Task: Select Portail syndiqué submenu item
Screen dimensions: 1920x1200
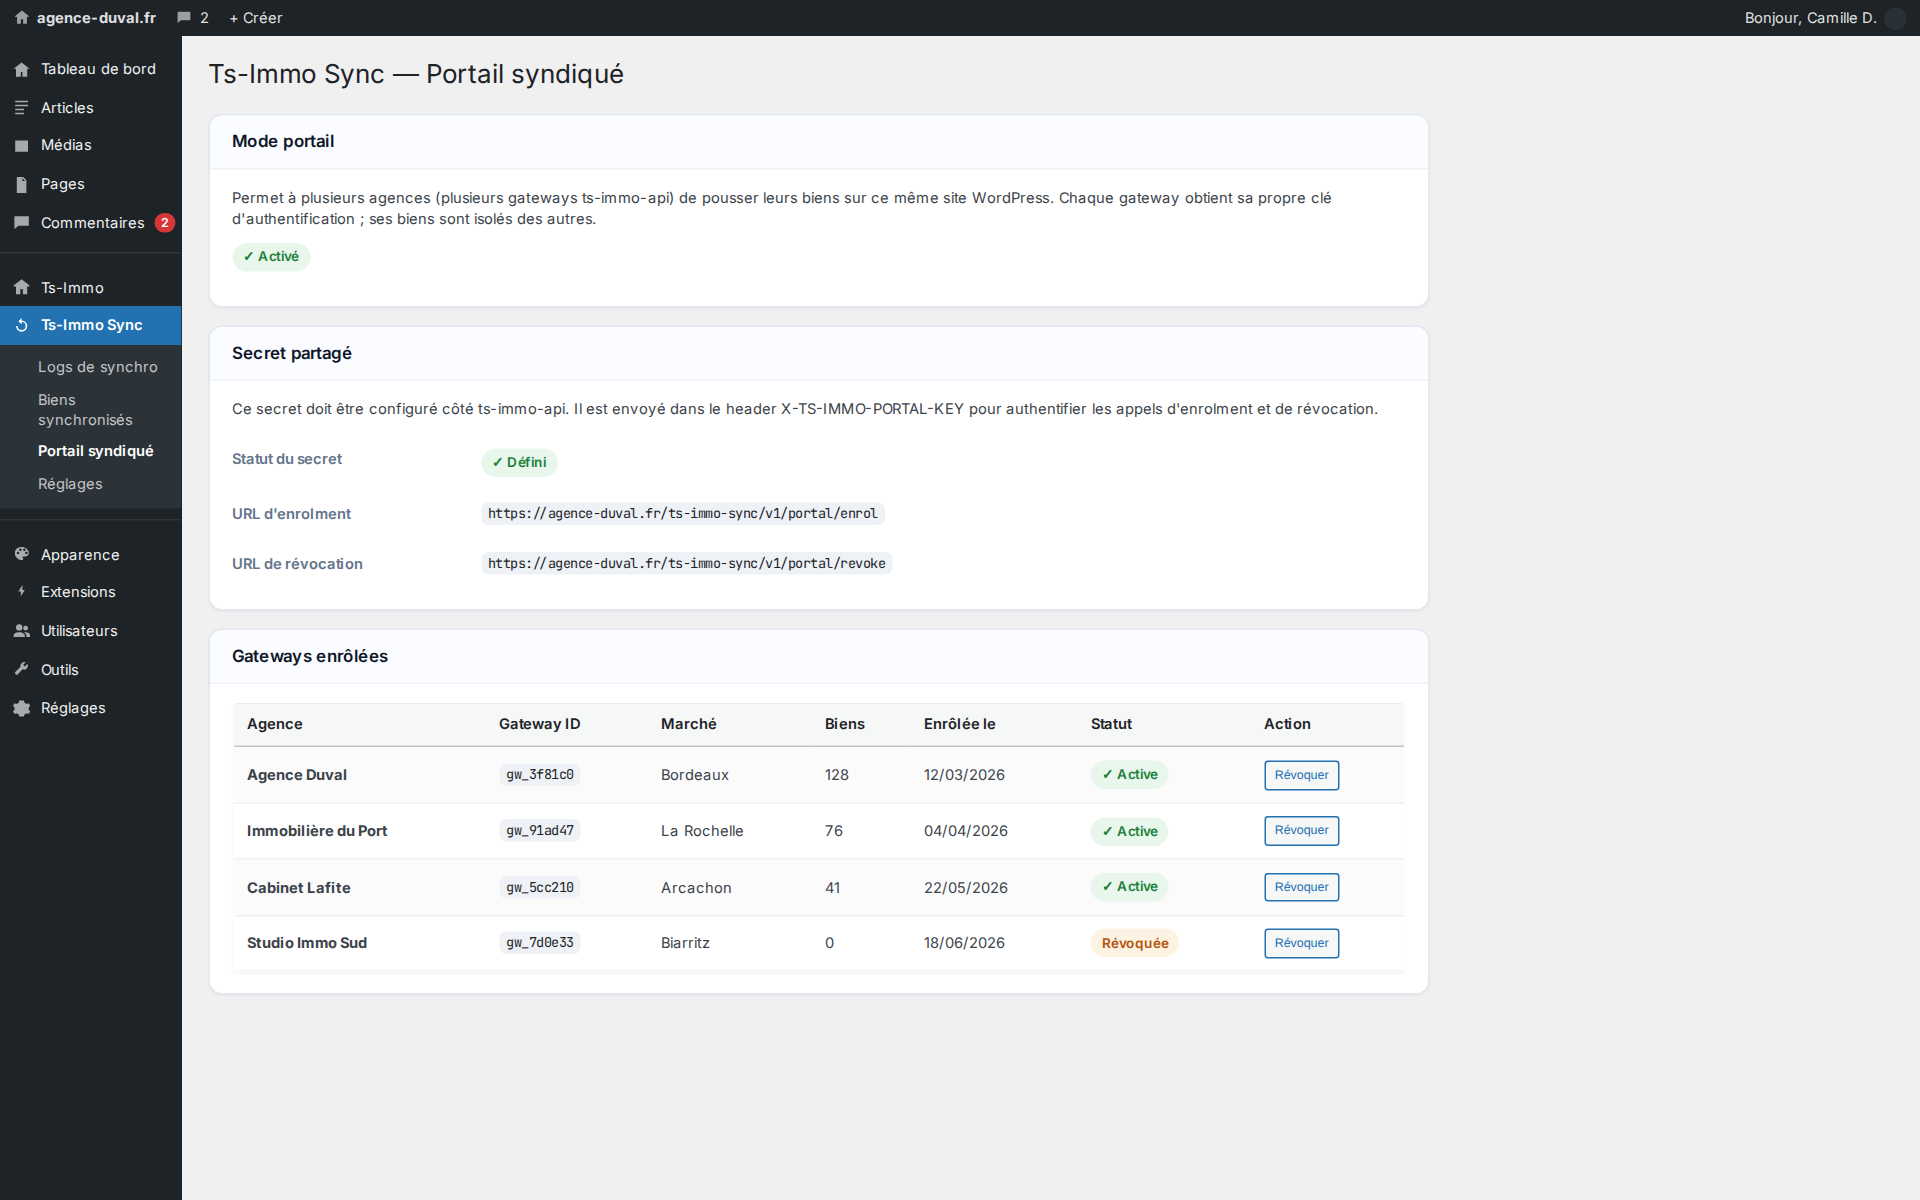Action: 96,451
